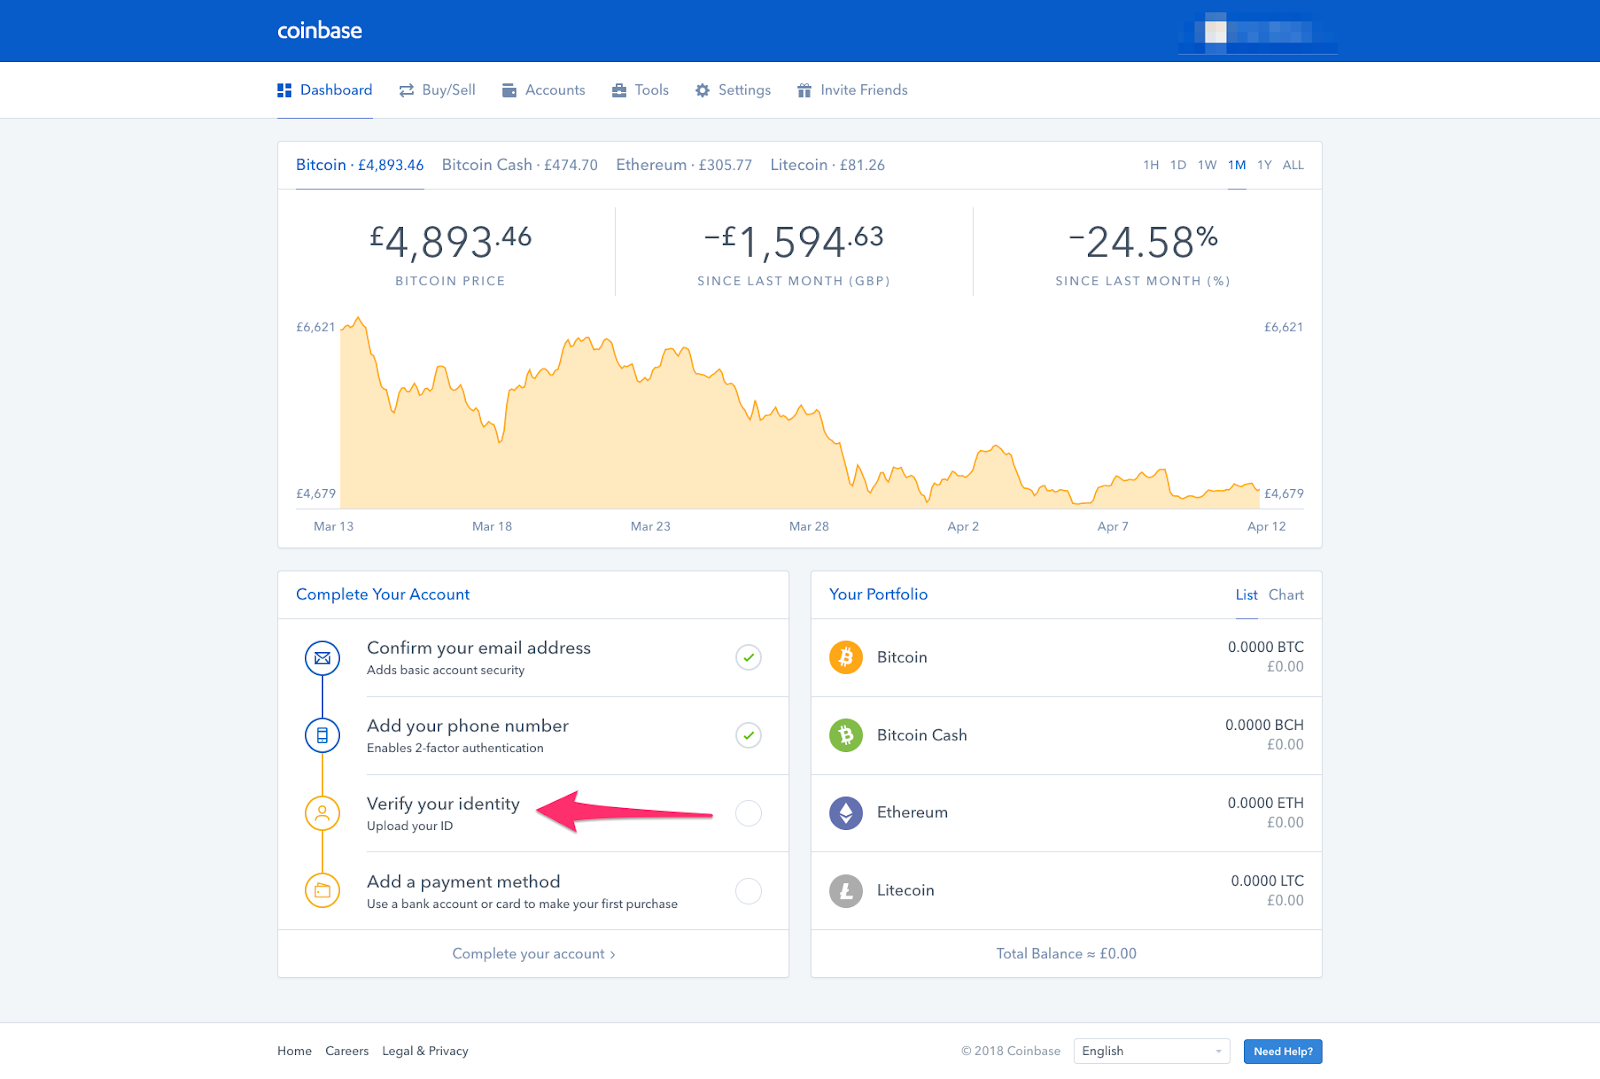Click the 0.0000 ETH balance value
The image size is (1600, 1079).
pyautogui.click(x=1266, y=803)
